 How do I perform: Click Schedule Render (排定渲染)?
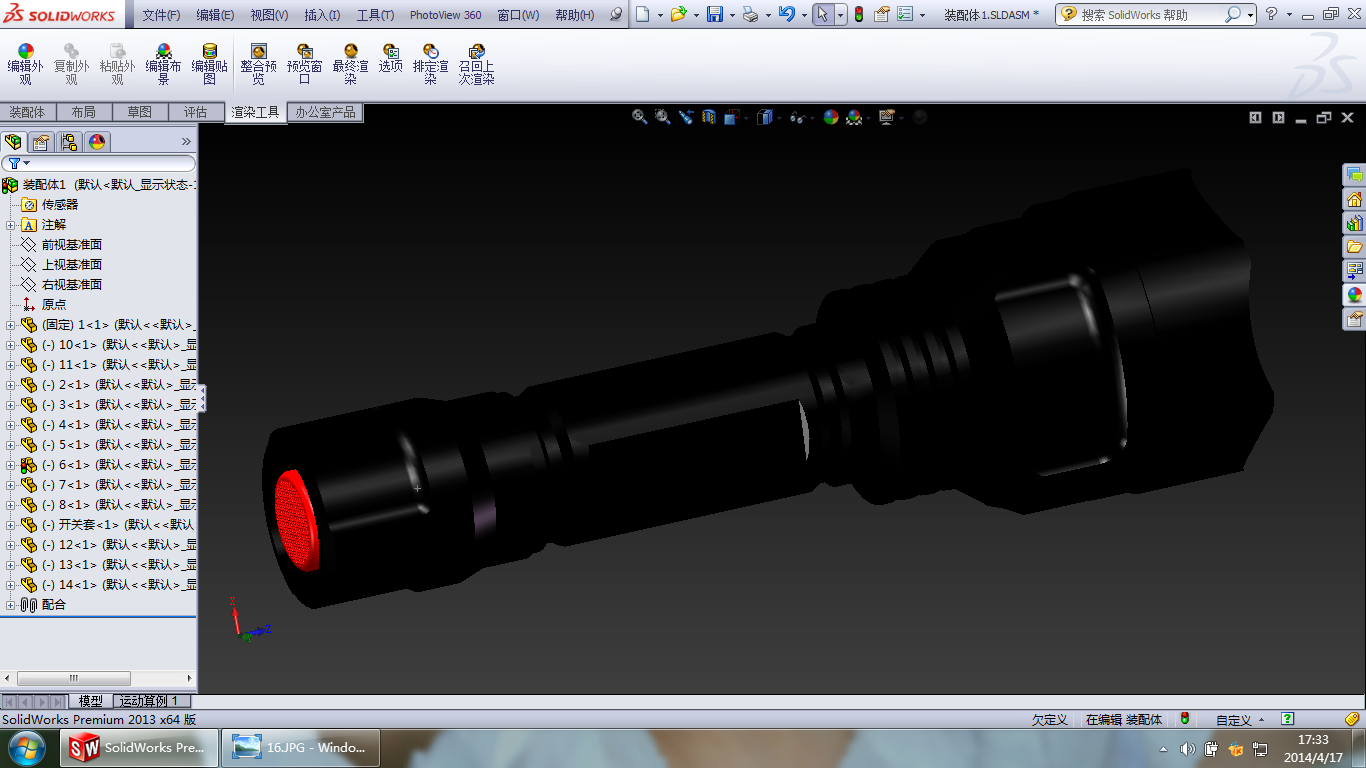(x=430, y=64)
